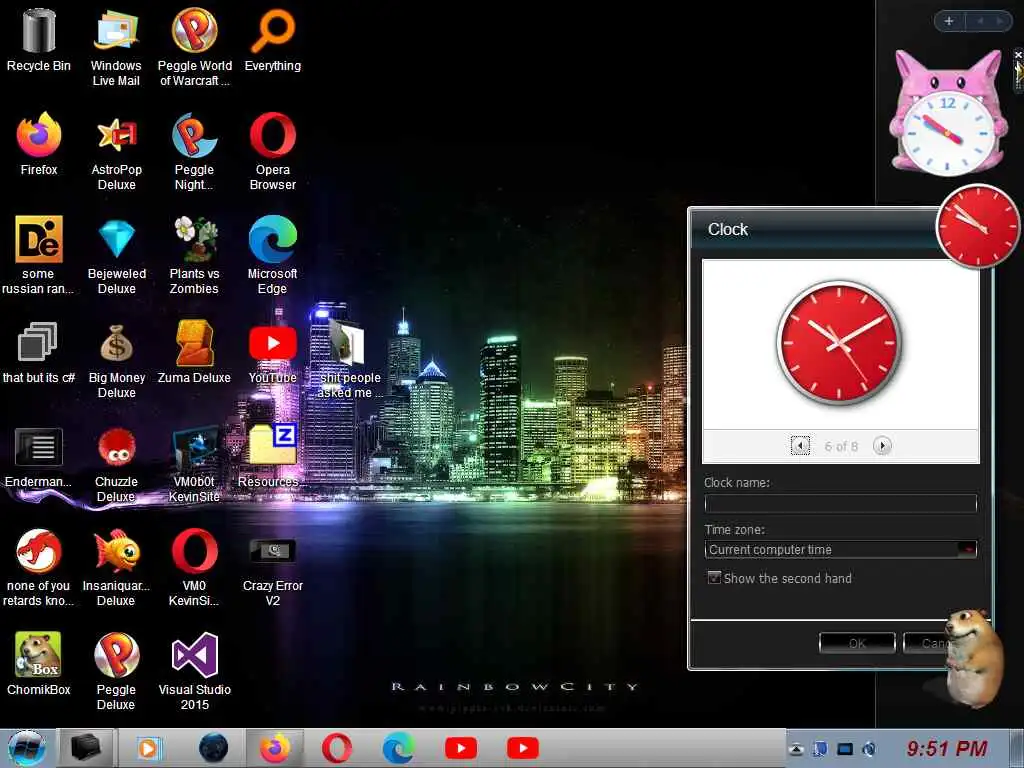Open Visual Studio 2015

pos(194,671)
